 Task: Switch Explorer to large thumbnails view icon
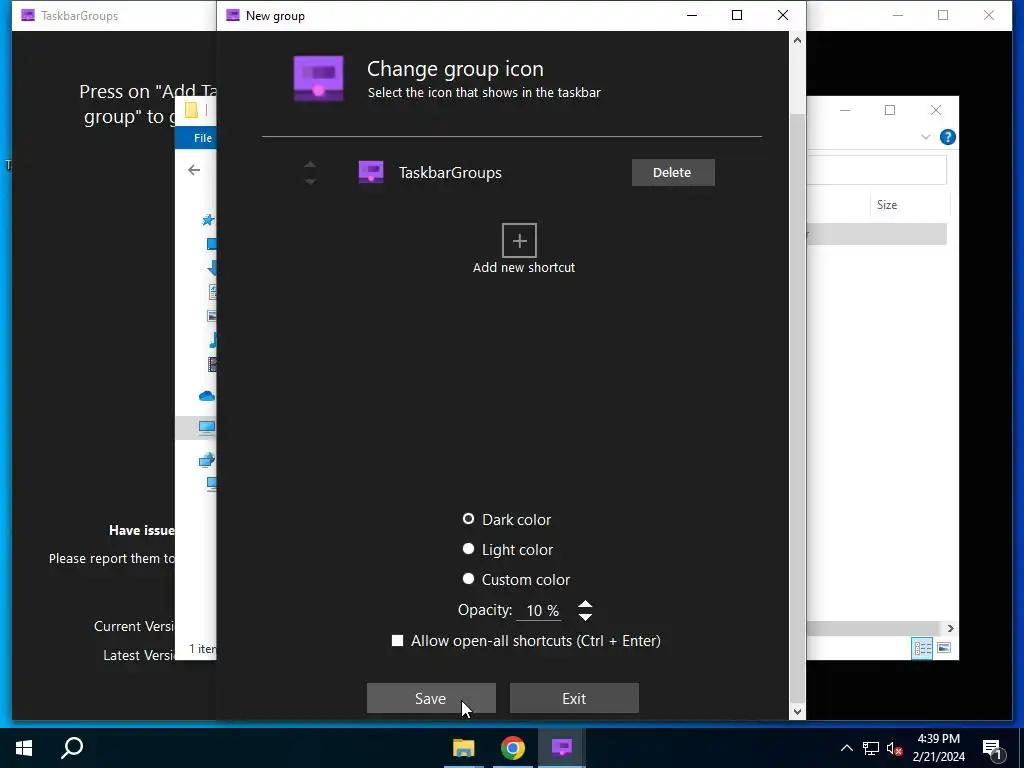pyautogui.click(x=944, y=648)
